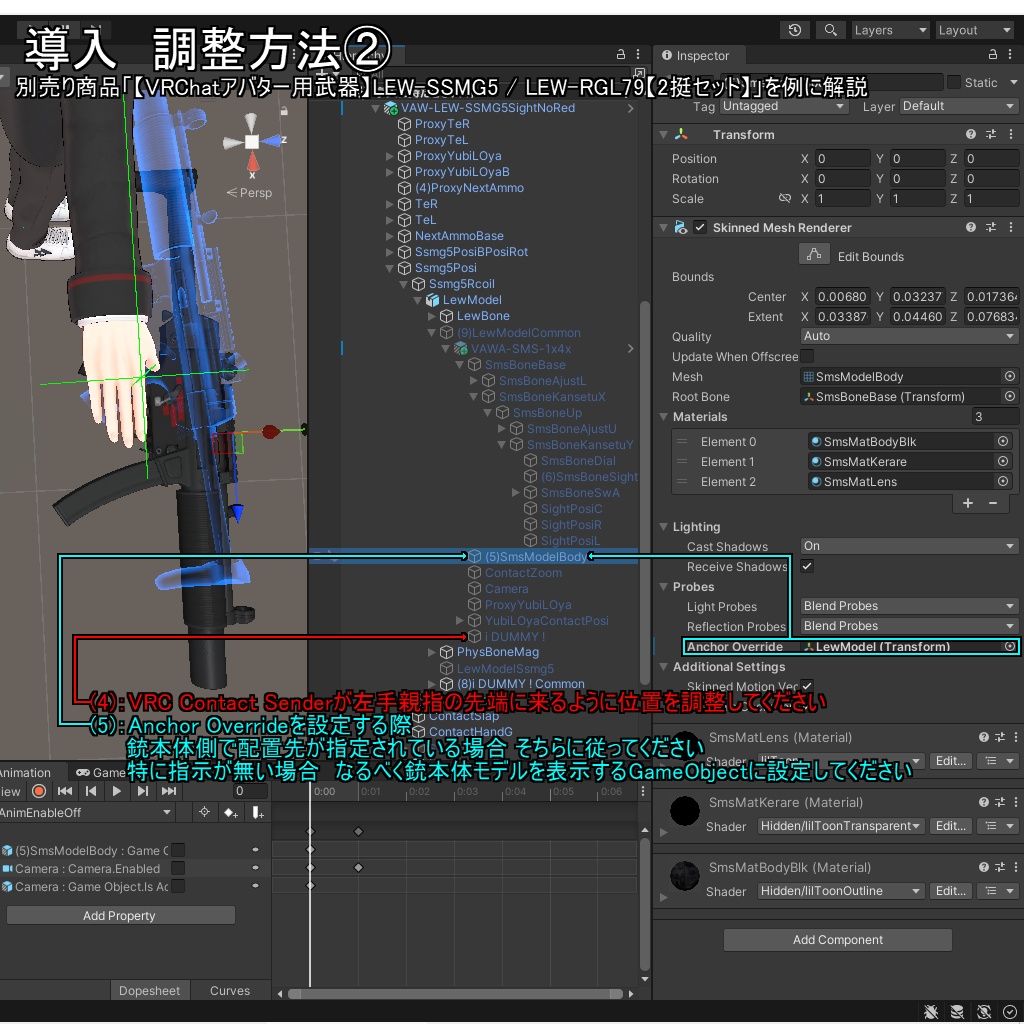Open object picker for Element 2 SmsMatLens
Screen dimensions: 1024x1024
(x=1003, y=482)
